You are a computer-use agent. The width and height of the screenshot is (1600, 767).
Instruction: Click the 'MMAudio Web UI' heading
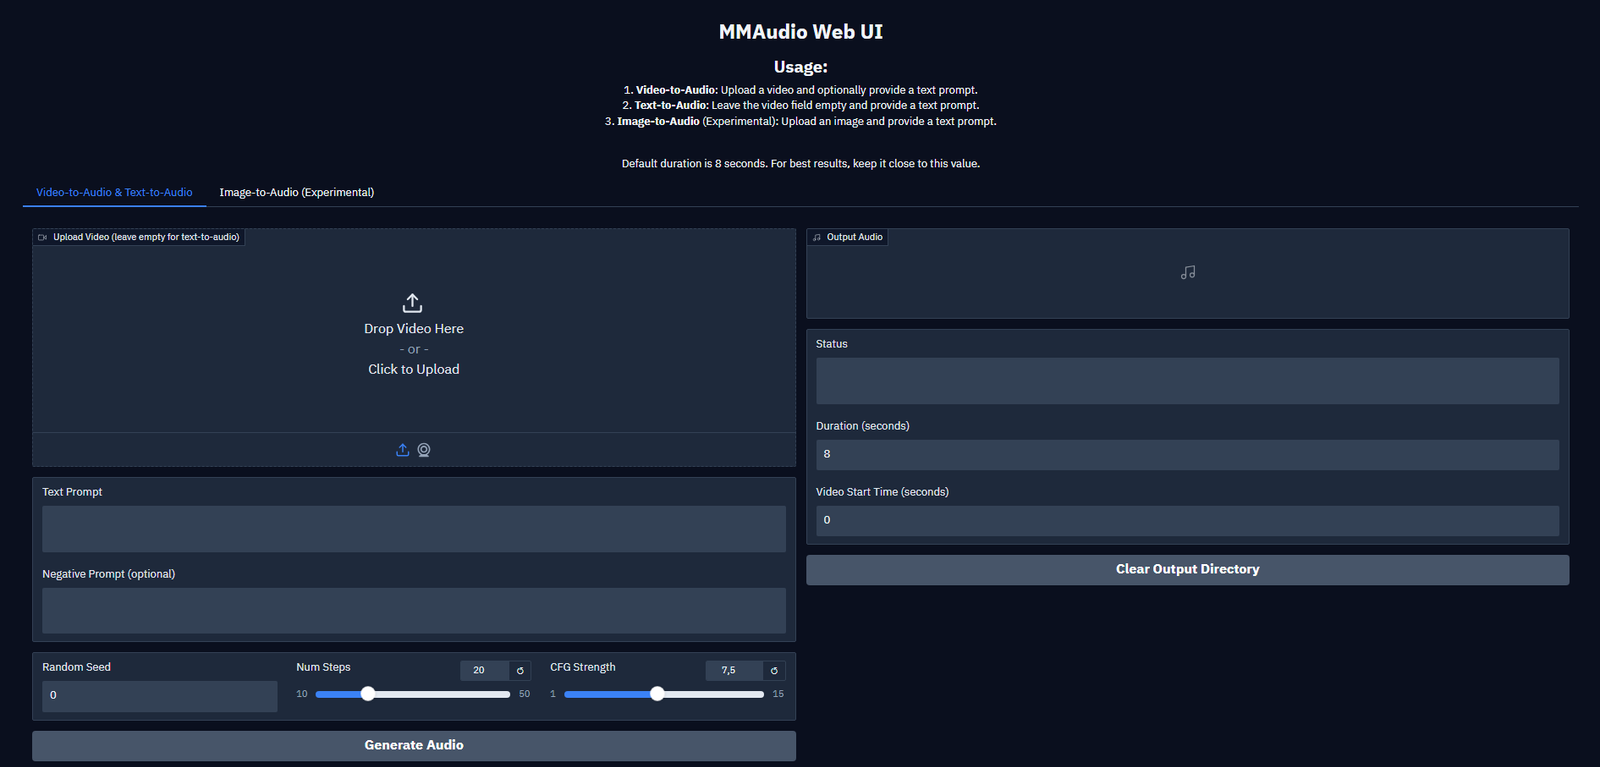pyautogui.click(x=801, y=32)
